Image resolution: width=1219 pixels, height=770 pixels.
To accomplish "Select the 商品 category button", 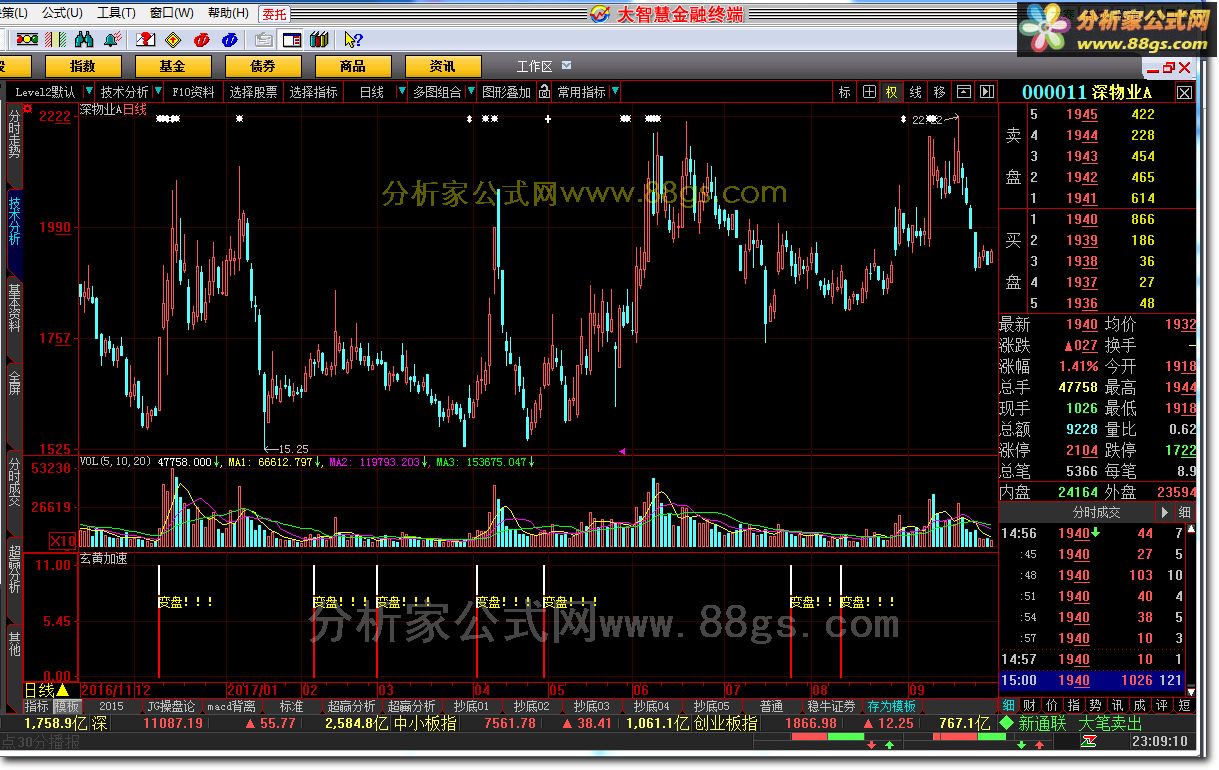I will (x=353, y=66).
